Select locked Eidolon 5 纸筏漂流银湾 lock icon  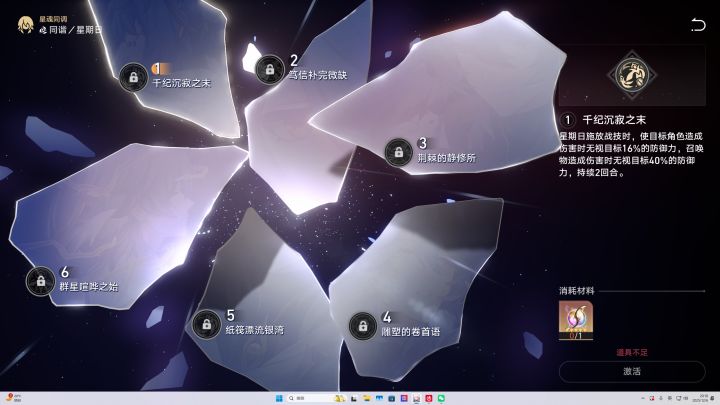coord(206,324)
